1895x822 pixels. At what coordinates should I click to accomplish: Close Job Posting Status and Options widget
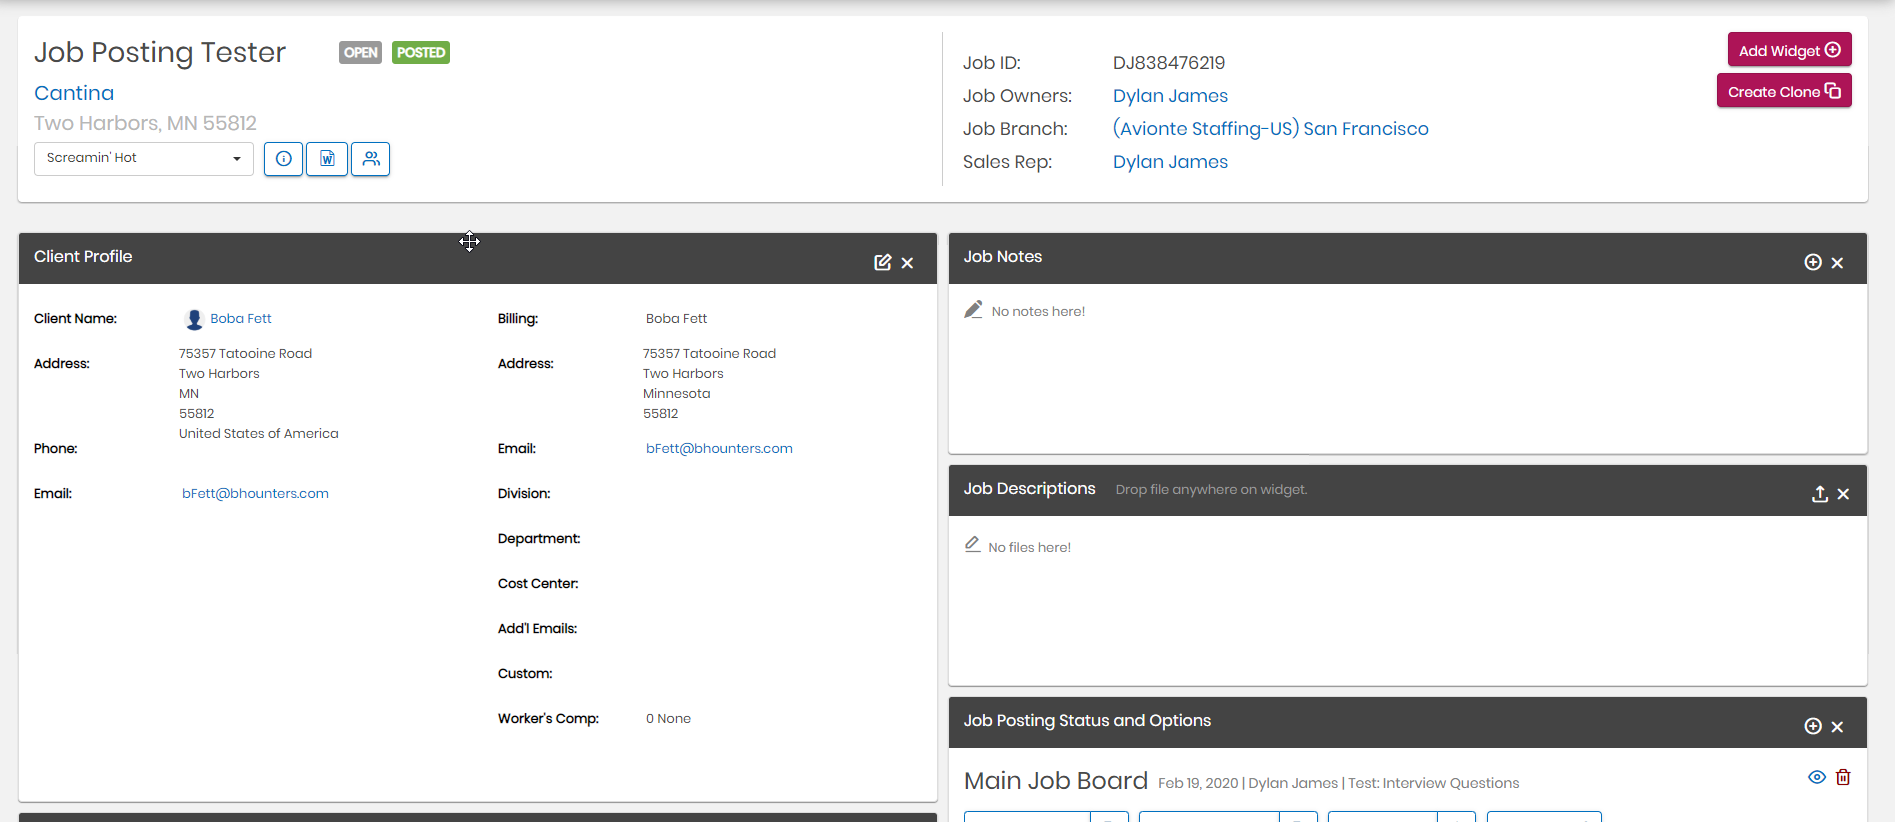tap(1837, 727)
